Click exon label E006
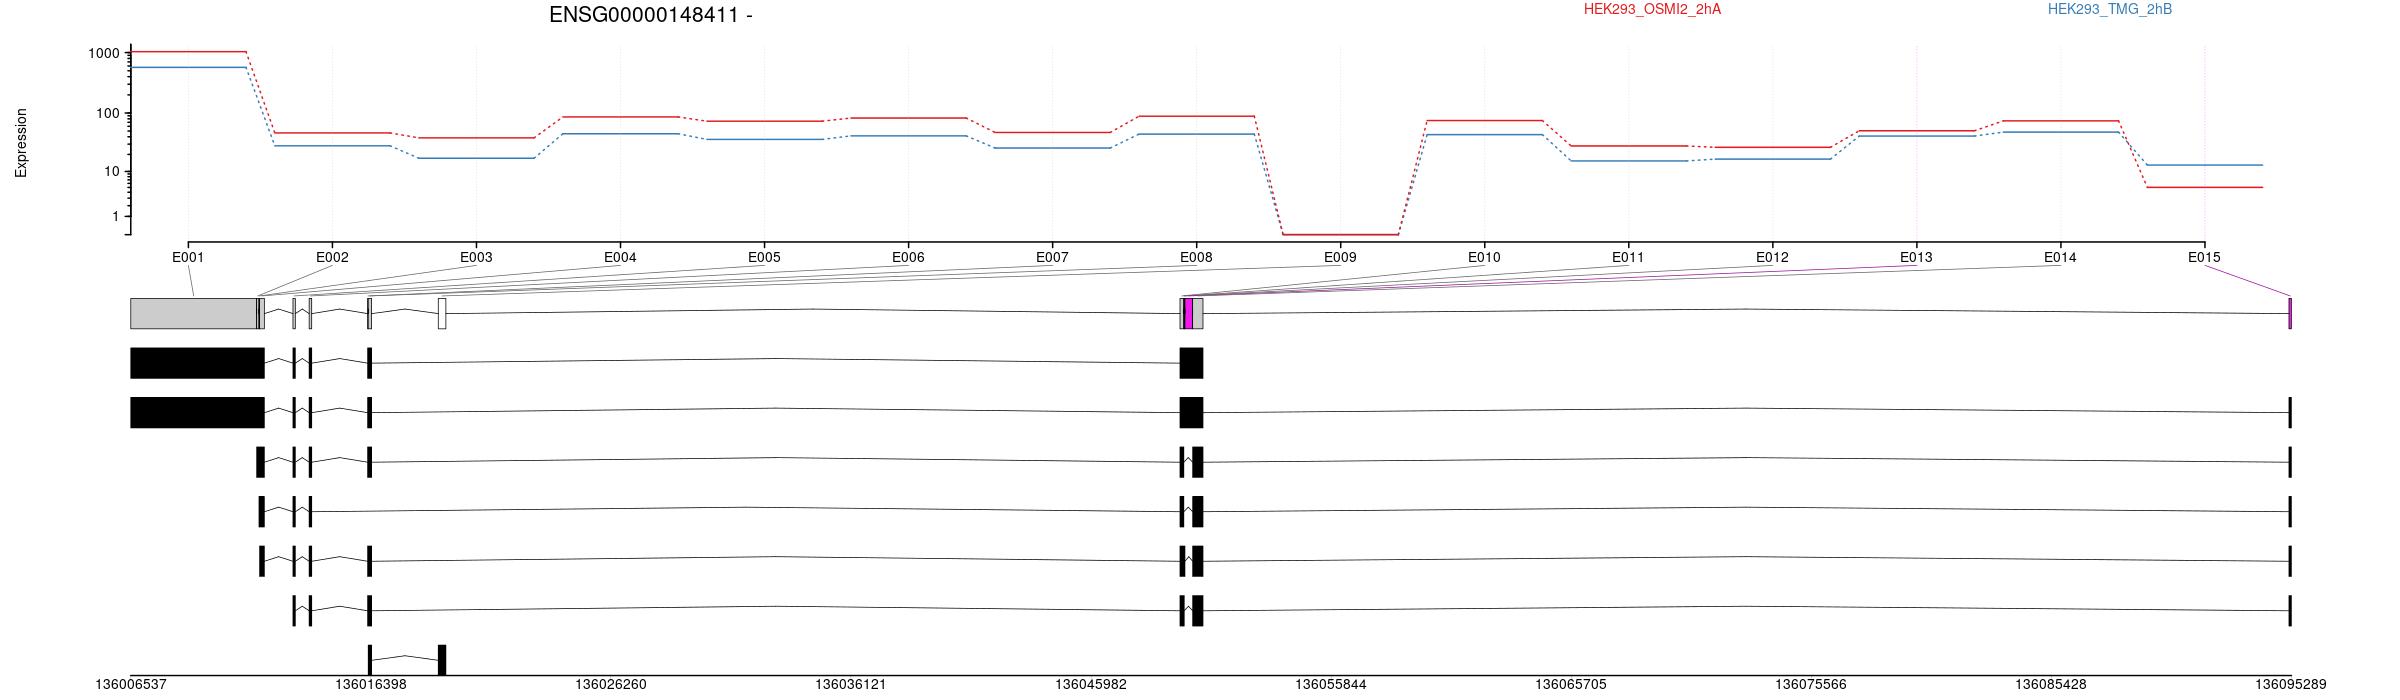Screen dimensions: 2400x700 coord(908,257)
